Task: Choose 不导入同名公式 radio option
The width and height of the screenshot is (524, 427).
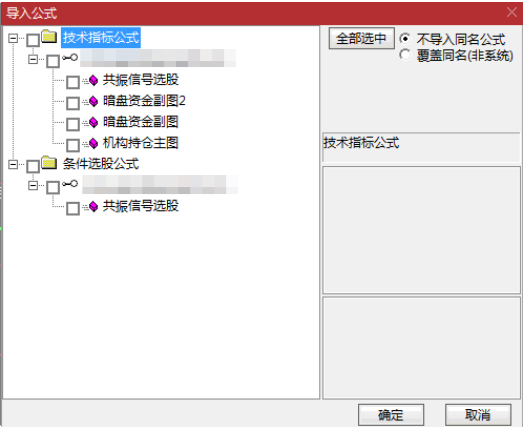Action: pos(405,38)
